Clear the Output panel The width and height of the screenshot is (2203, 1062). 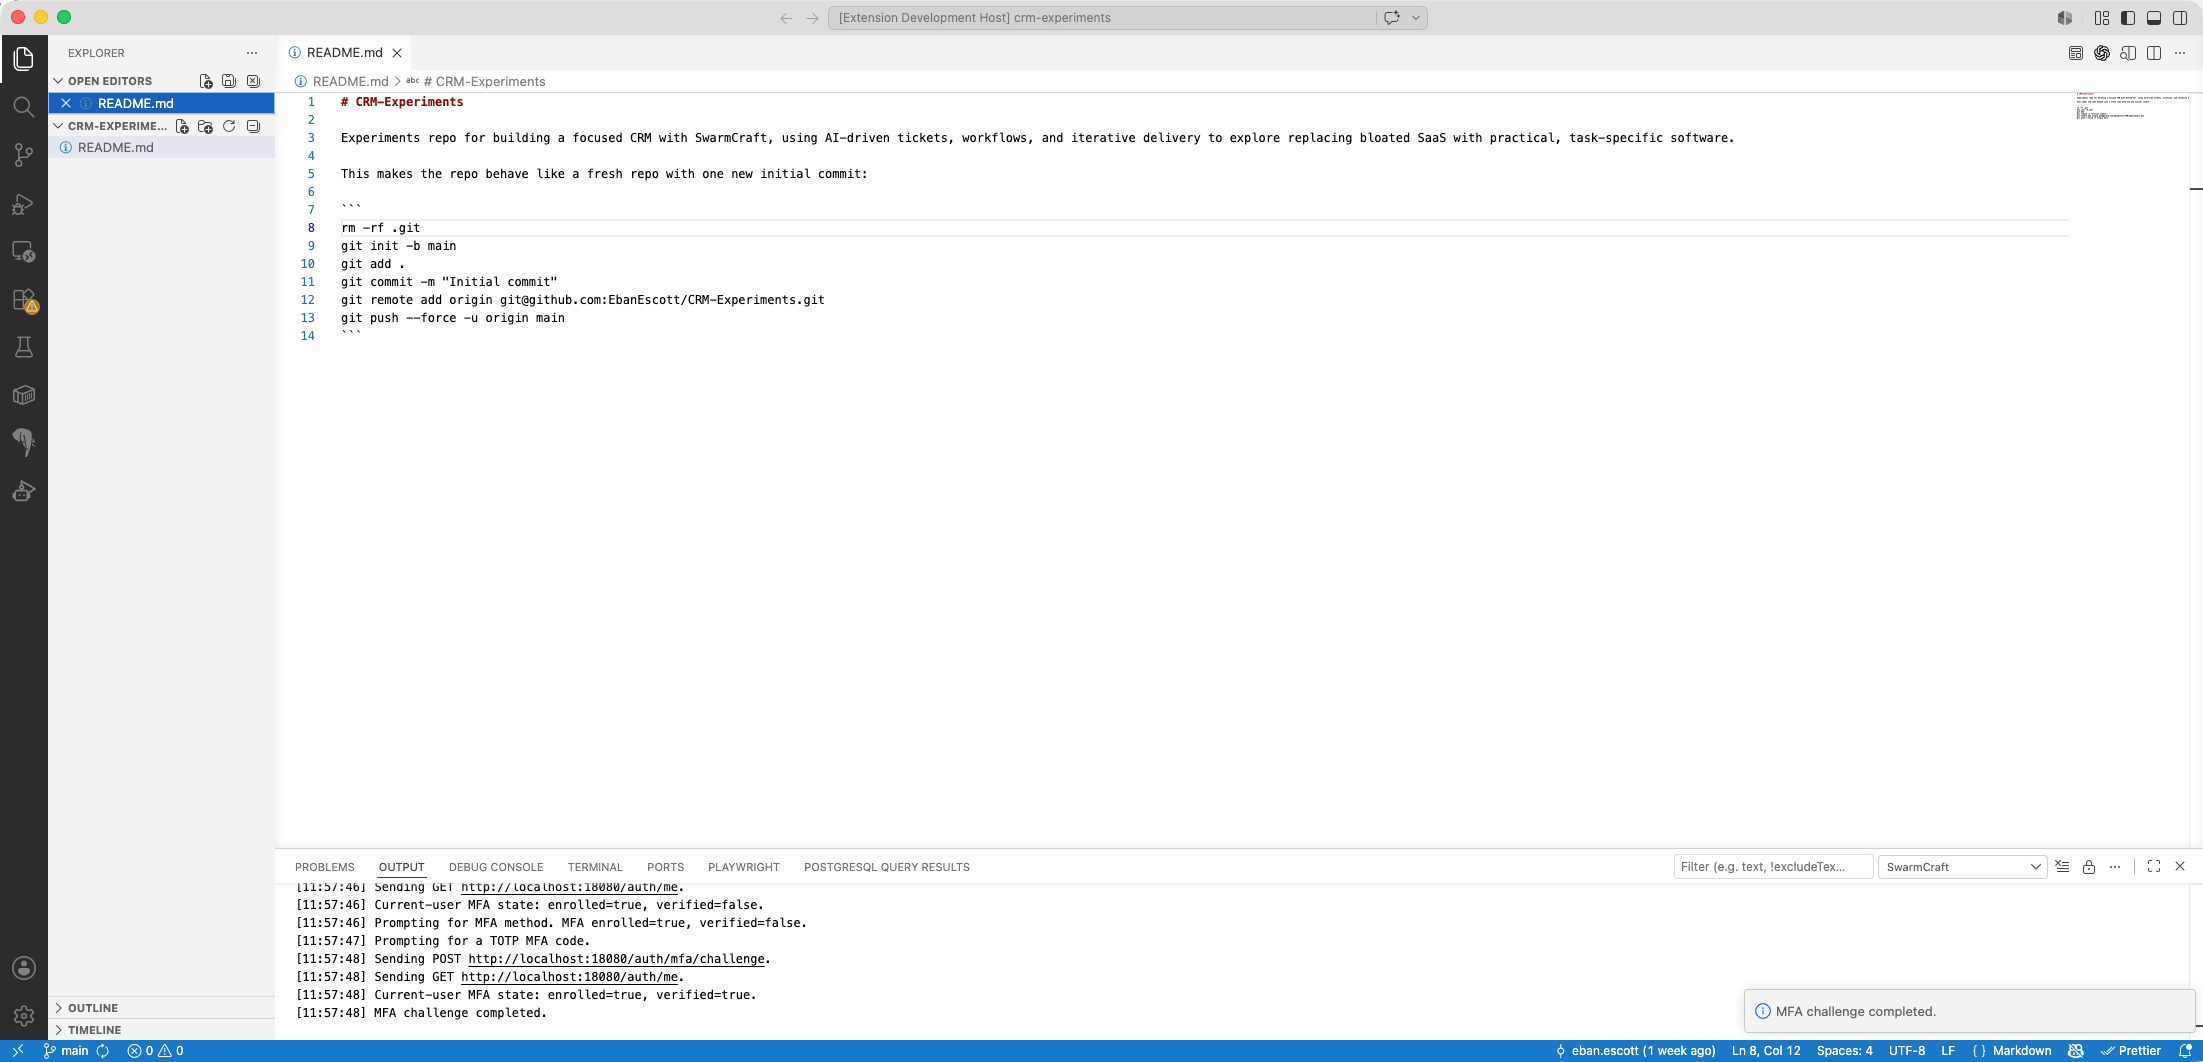2062,867
